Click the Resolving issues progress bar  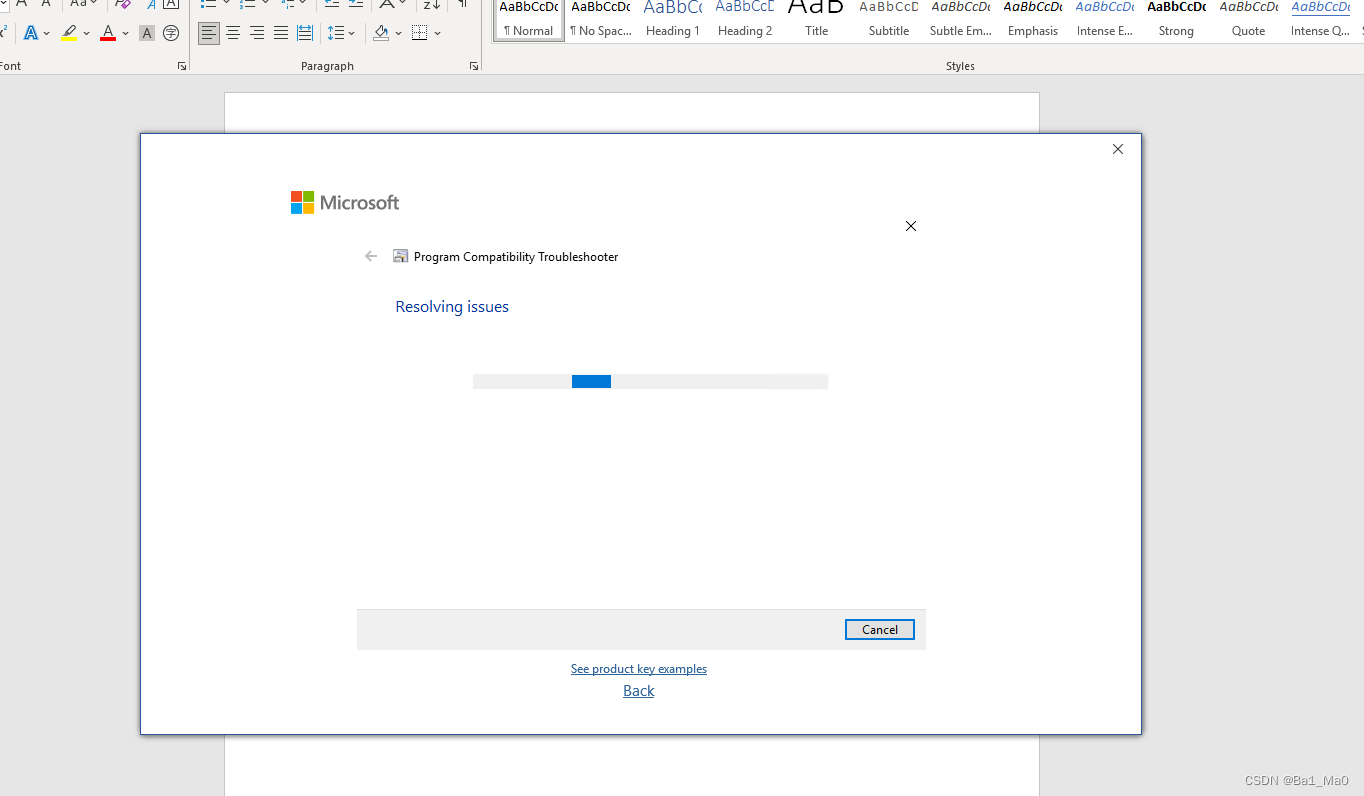pos(650,381)
